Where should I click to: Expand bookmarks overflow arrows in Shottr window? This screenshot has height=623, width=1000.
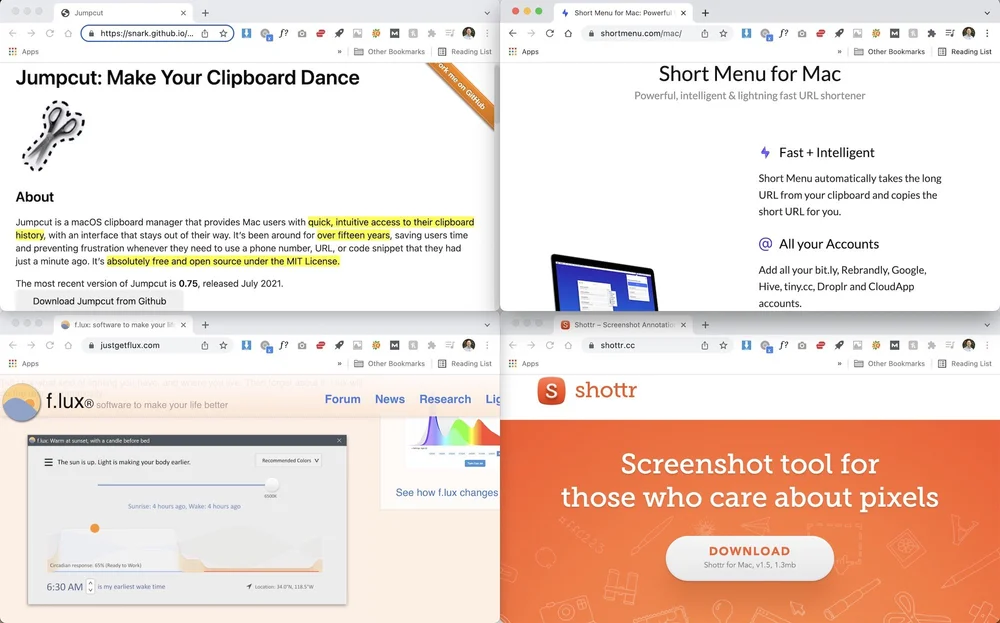pyautogui.click(x=839, y=363)
